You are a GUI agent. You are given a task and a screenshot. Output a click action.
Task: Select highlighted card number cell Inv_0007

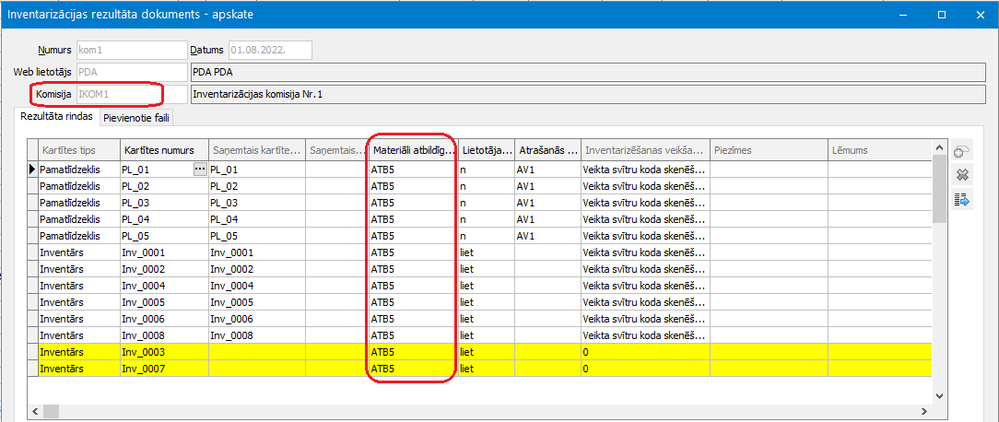164,368
